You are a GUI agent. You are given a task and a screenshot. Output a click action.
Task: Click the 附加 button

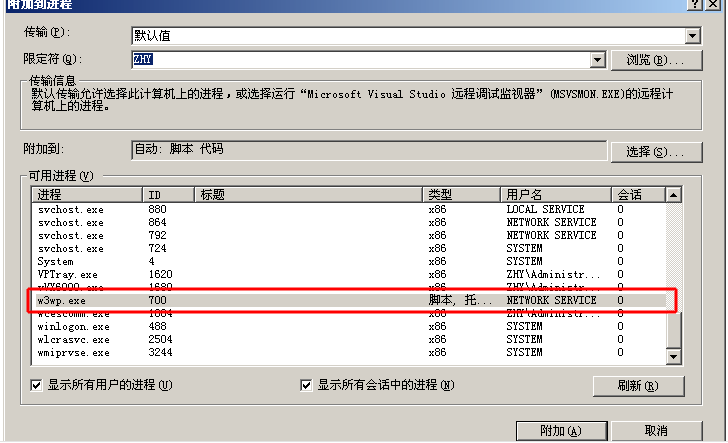[560, 431]
